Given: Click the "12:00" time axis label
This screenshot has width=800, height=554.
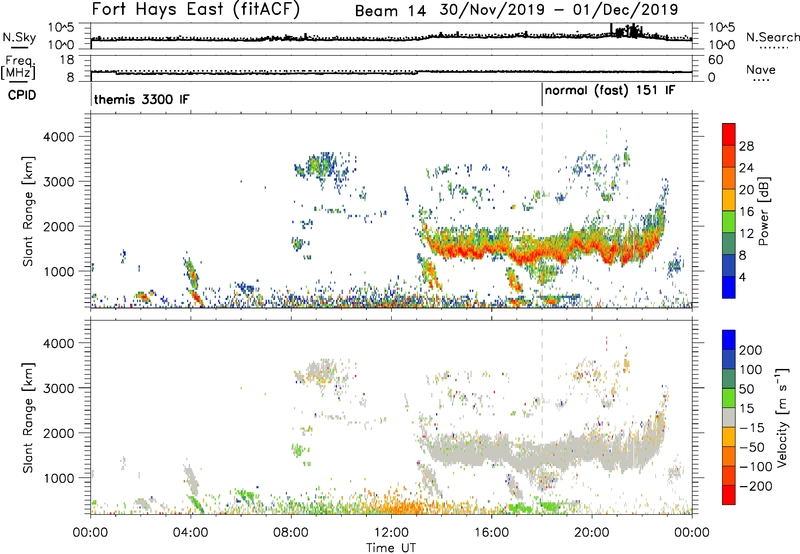Looking at the screenshot, I should click(391, 533).
